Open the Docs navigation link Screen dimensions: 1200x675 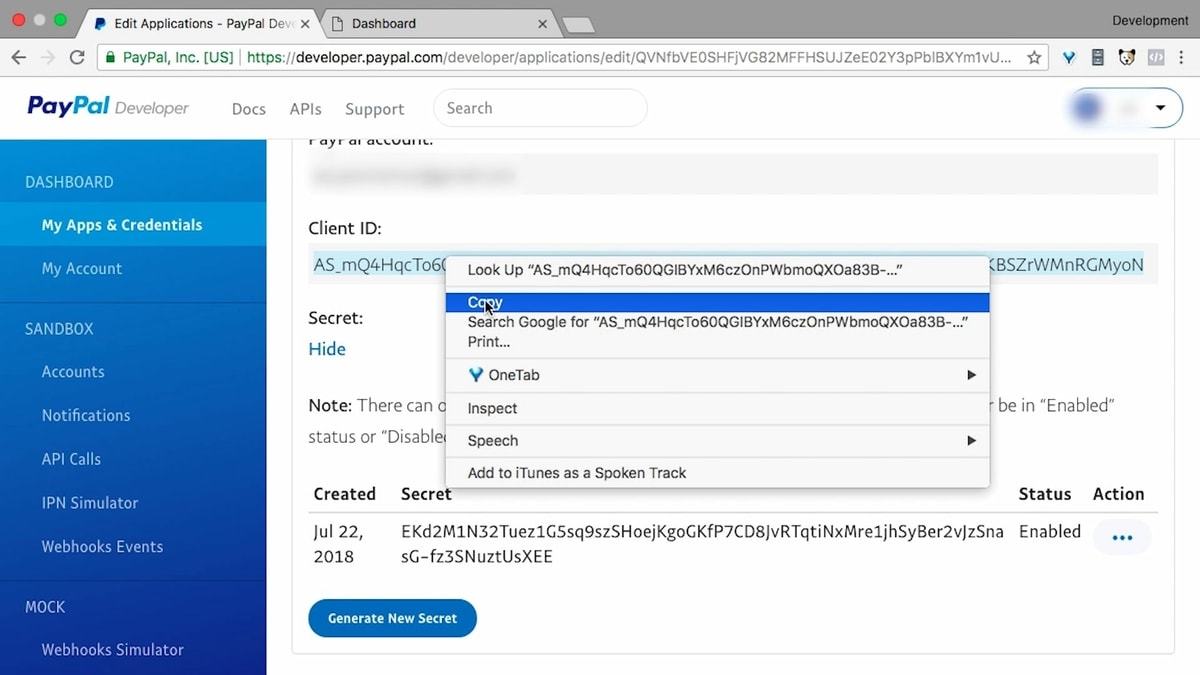pos(249,109)
